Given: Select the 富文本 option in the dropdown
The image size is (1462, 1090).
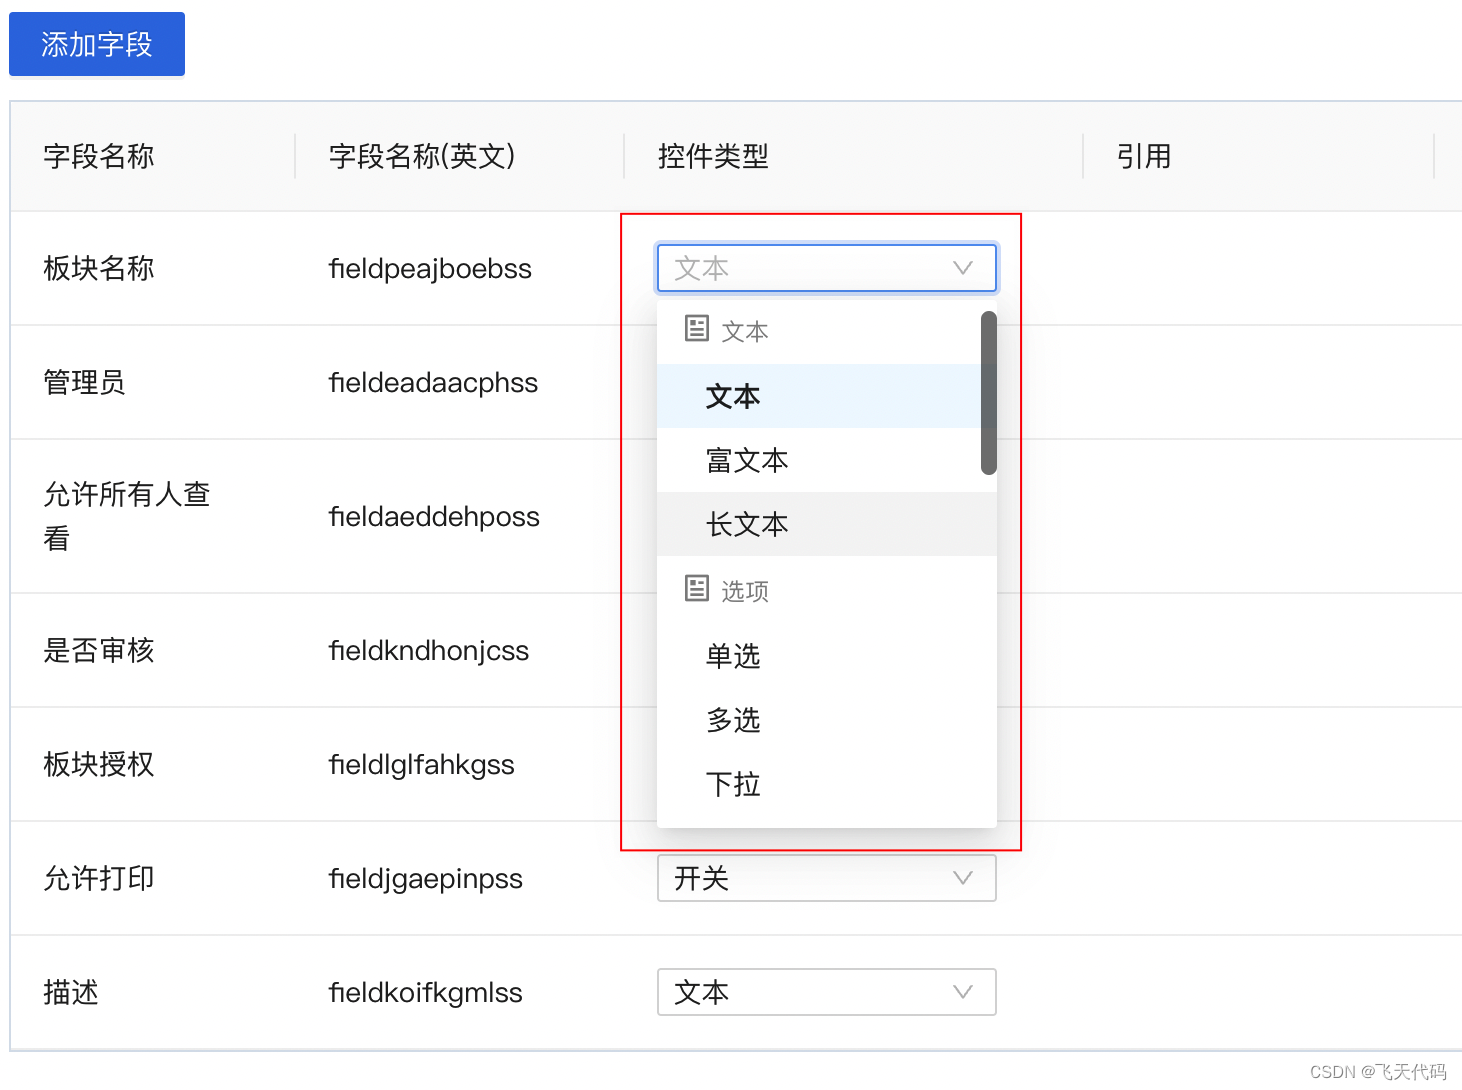Looking at the screenshot, I should tap(746, 460).
